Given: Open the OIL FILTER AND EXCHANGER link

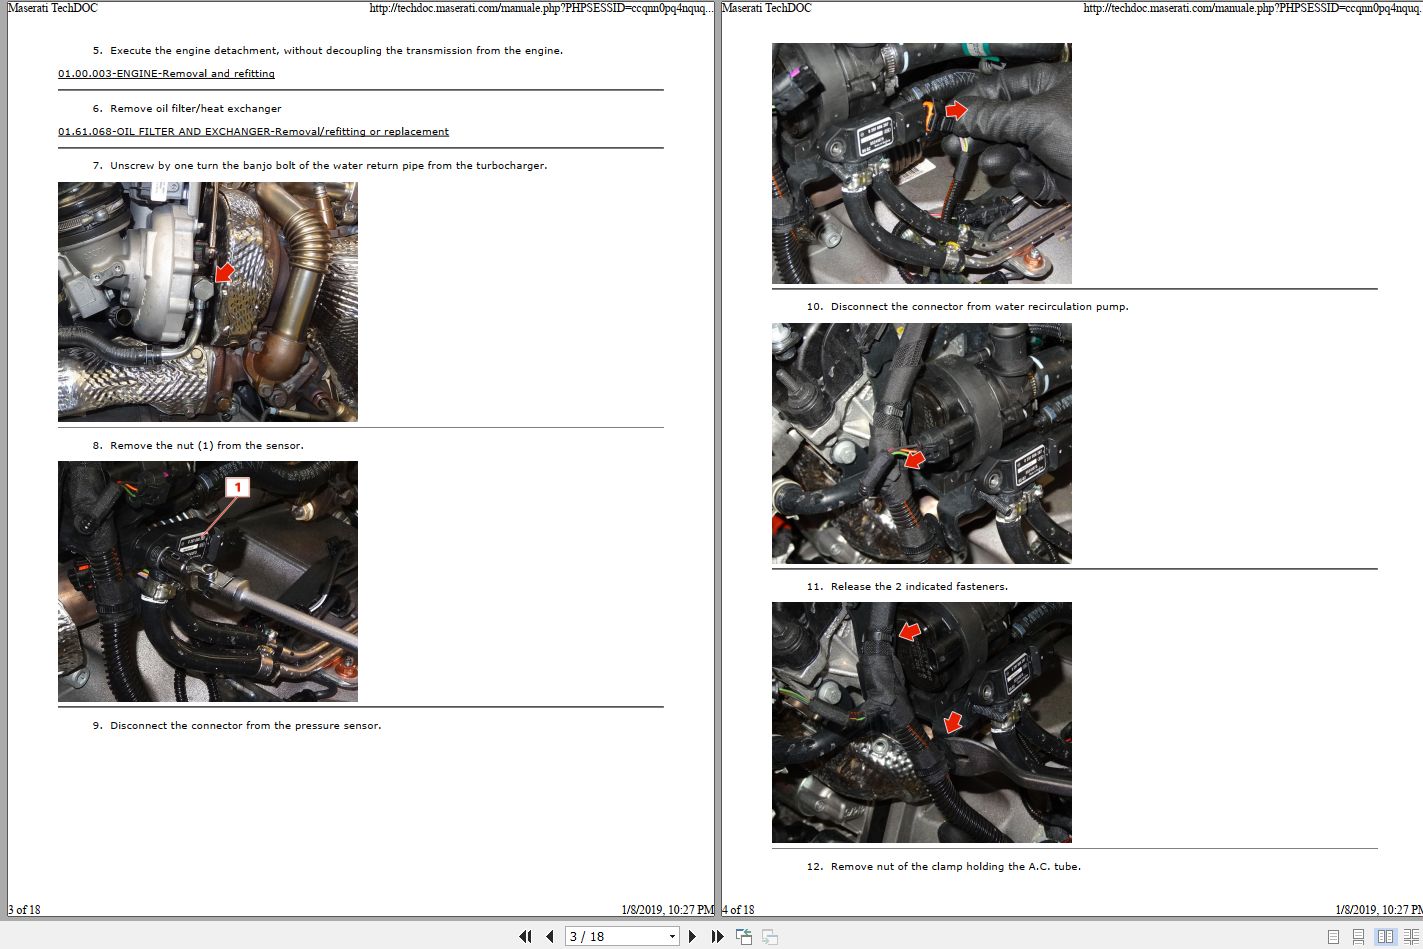Looking at the screenshot, I should point(253,131).
